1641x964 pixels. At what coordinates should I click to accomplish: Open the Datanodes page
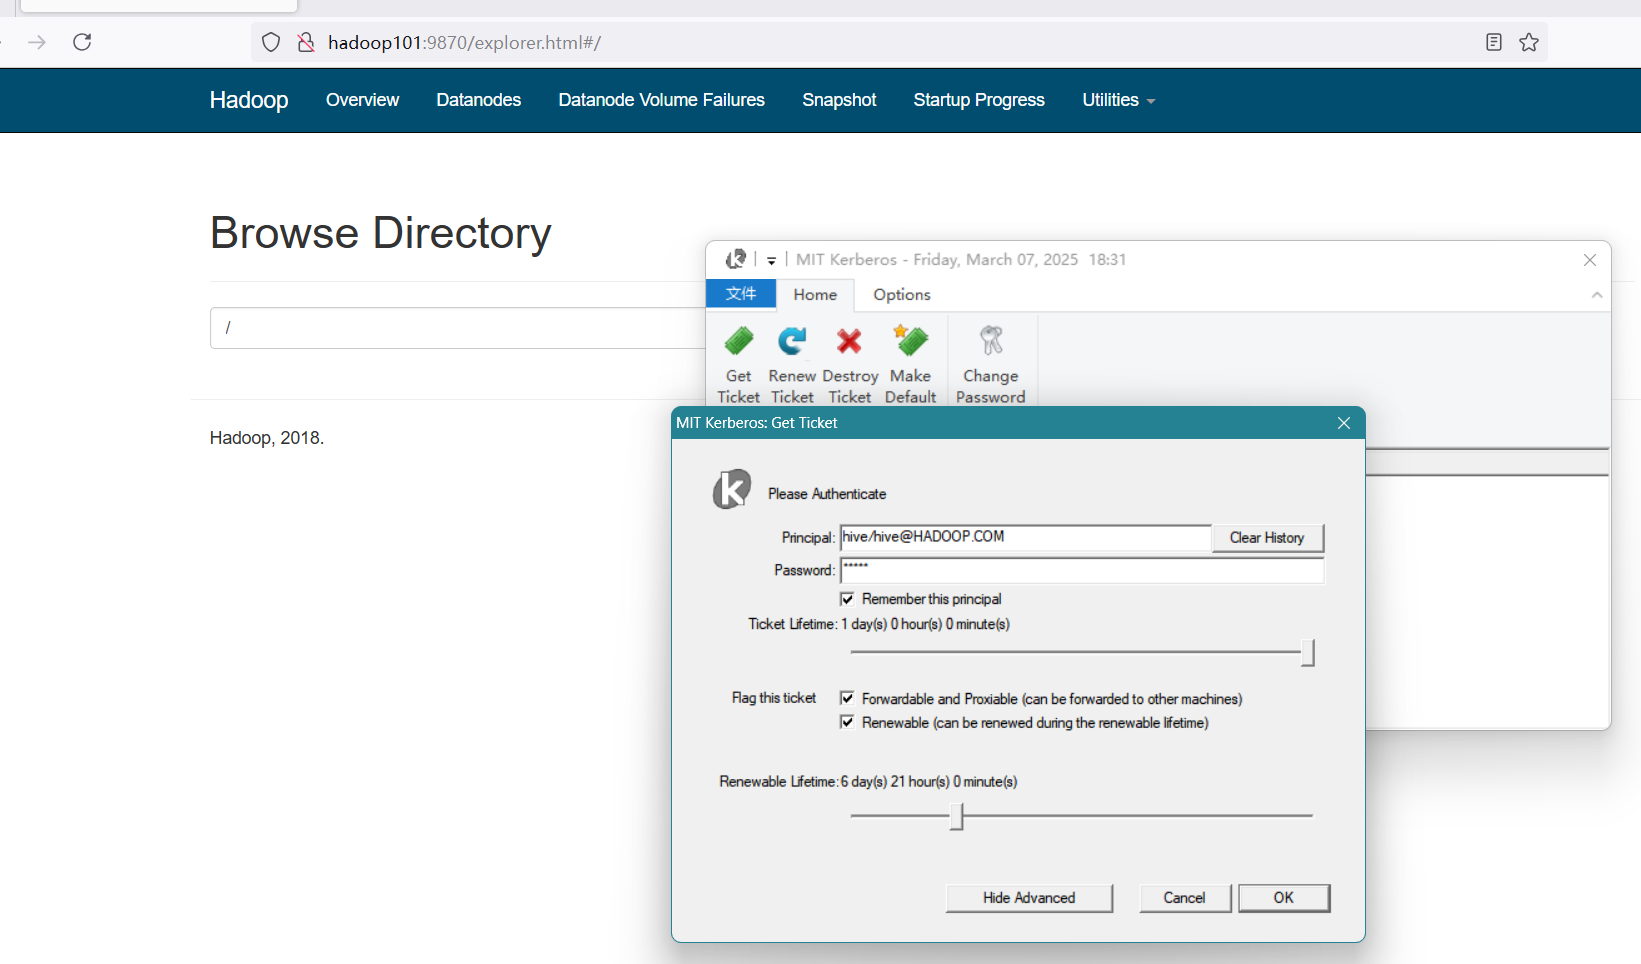(x=478, y=100)
